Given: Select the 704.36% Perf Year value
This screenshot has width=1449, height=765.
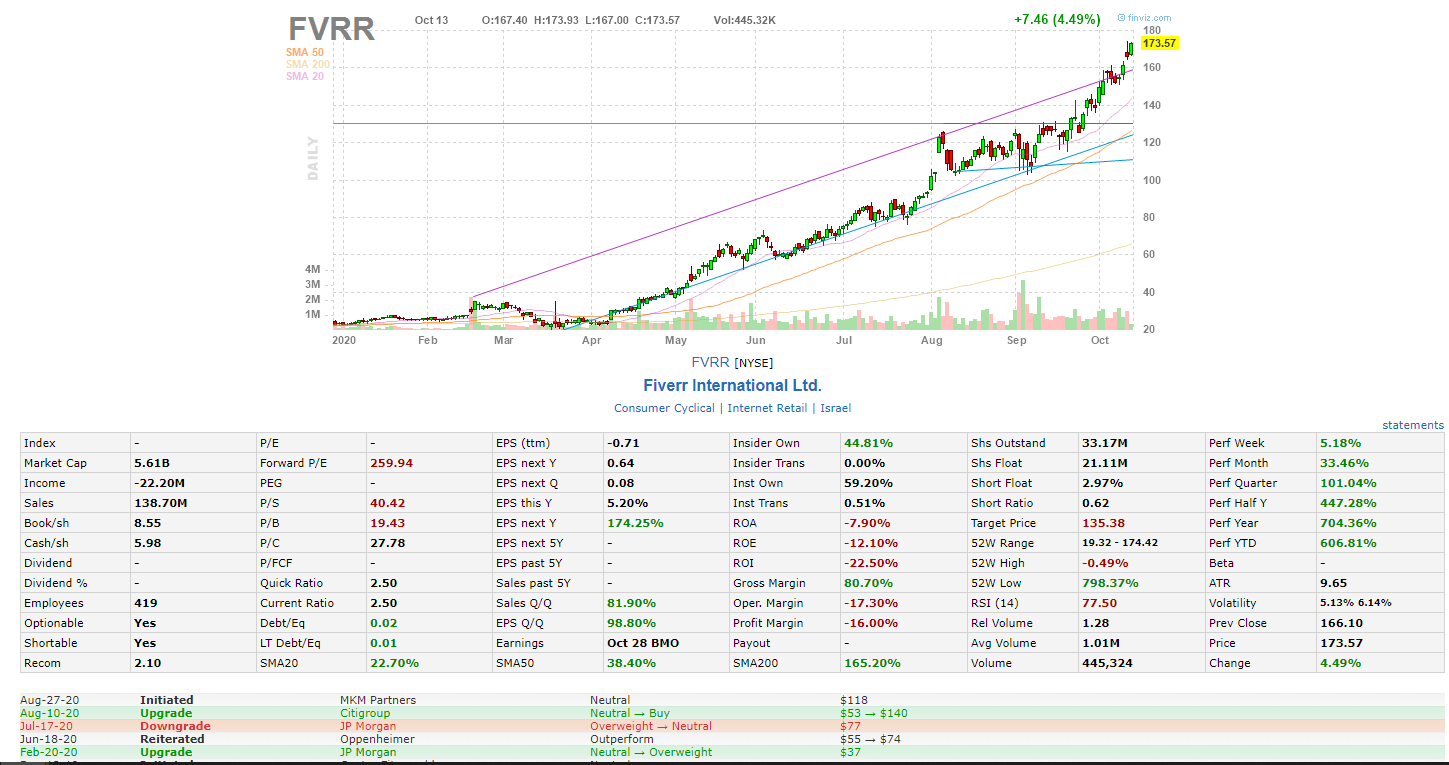Looking at the screenshot, I should (x=1348, y=523).
